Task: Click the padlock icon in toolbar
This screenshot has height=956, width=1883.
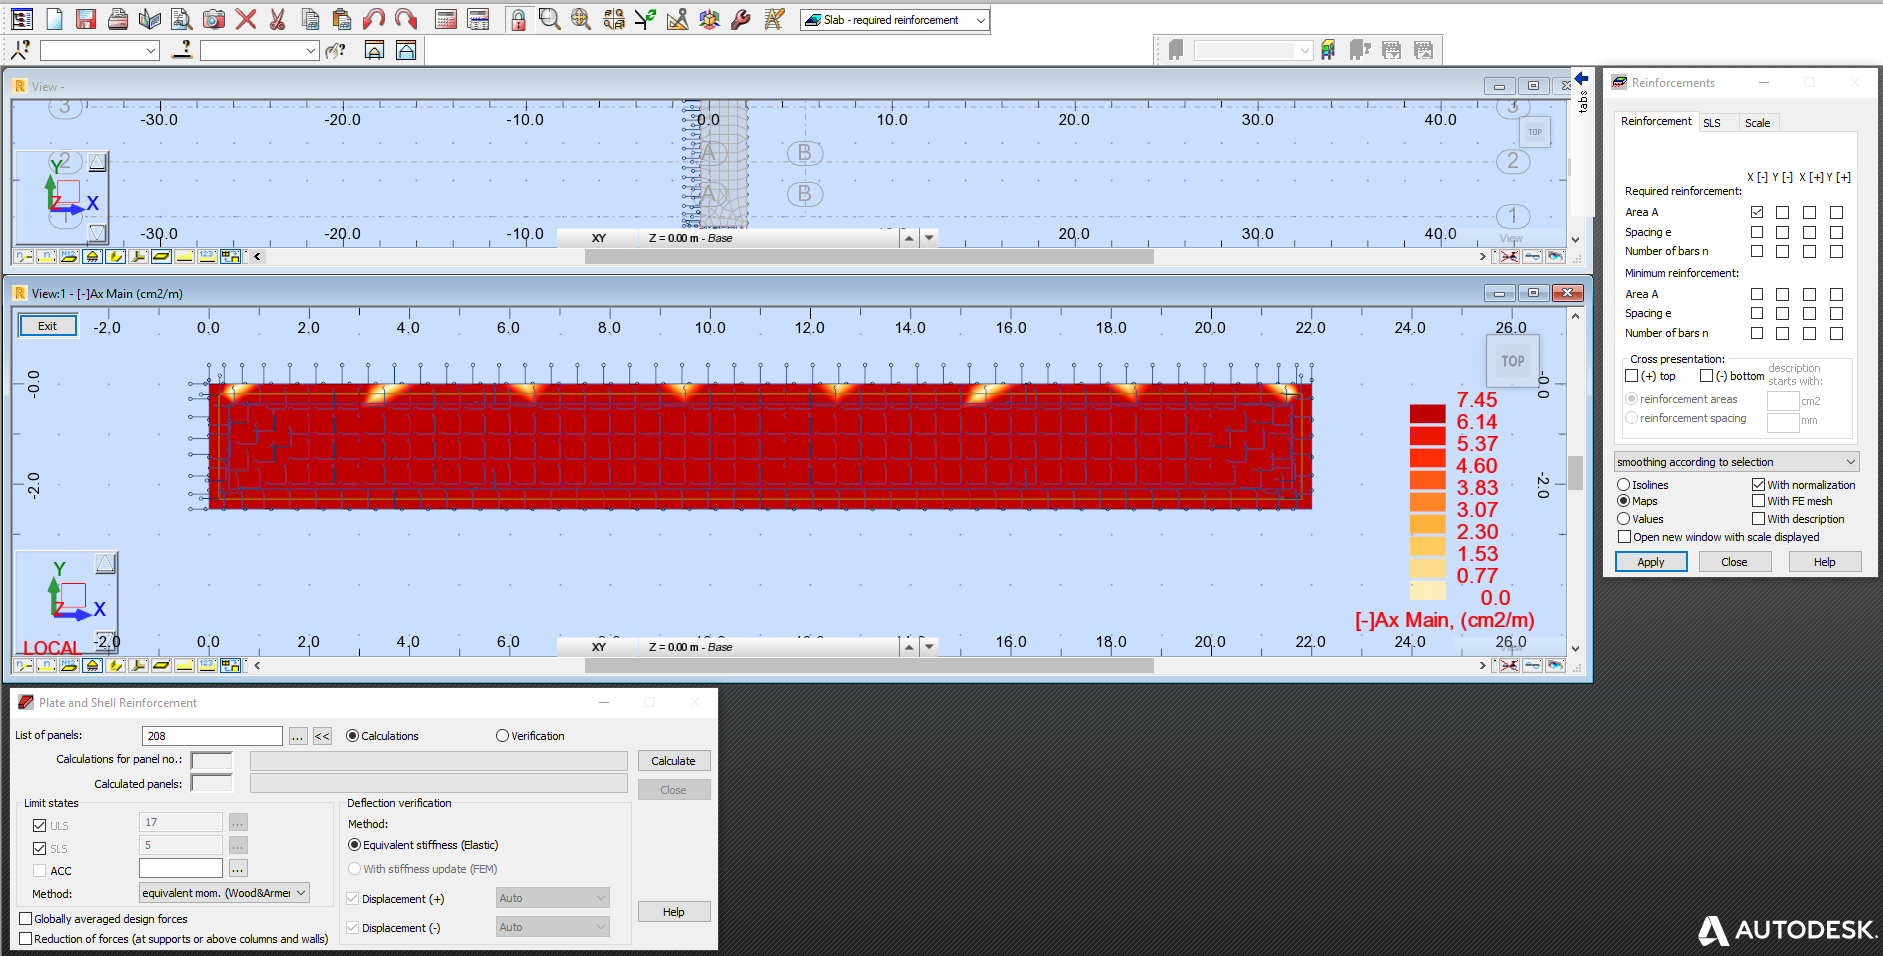Action: click(518, 19)
